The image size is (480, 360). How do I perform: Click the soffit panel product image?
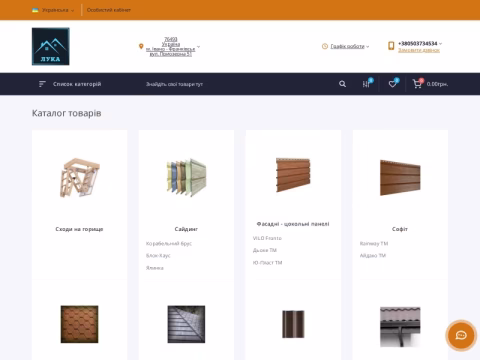click(x=400, y=178)
